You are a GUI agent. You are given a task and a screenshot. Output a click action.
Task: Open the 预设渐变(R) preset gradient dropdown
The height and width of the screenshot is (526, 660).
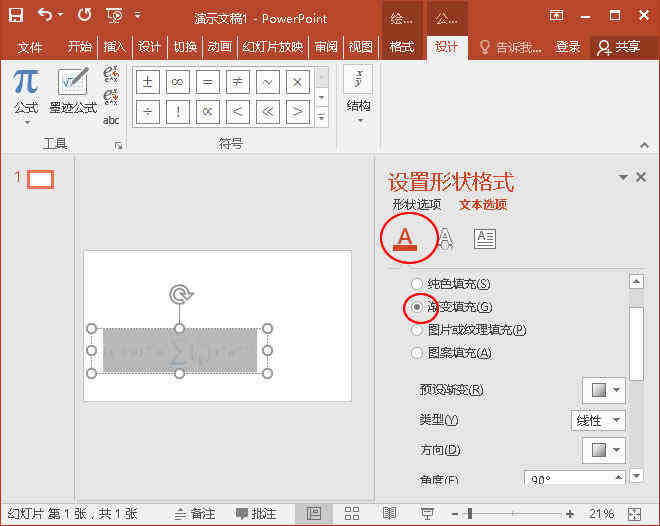pos(604,390)
